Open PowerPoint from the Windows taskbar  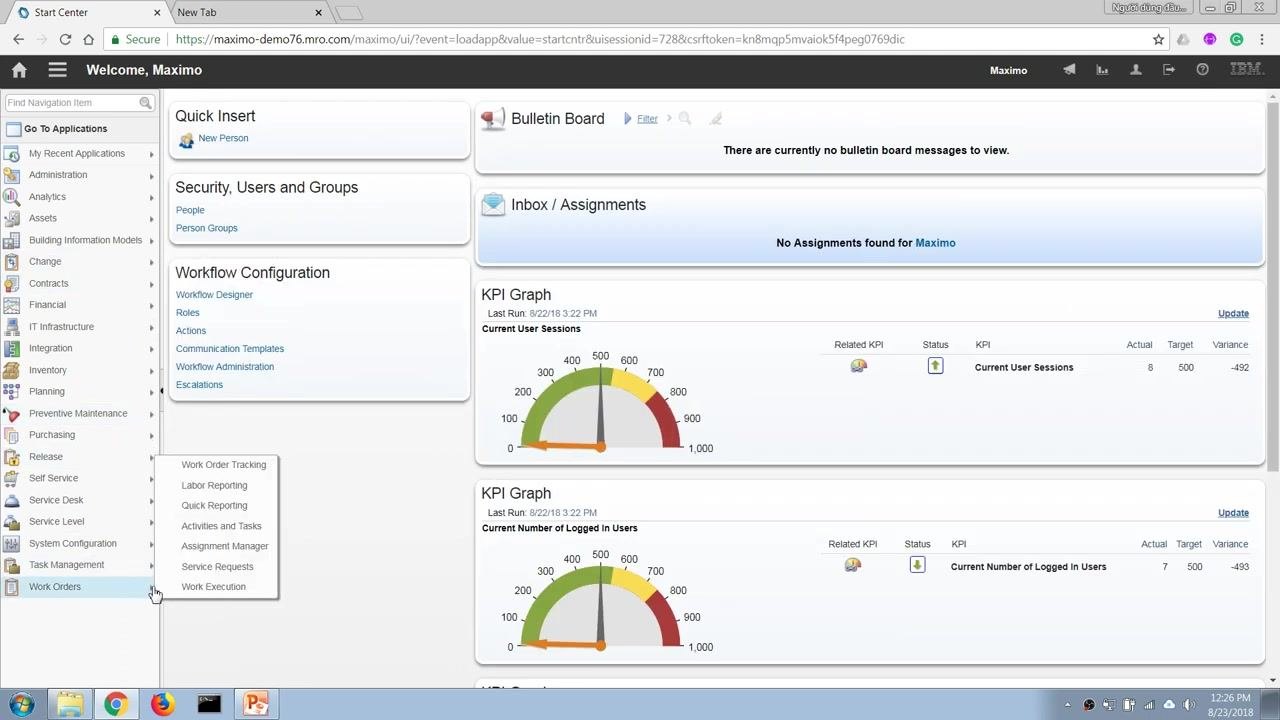pos(256,704)
